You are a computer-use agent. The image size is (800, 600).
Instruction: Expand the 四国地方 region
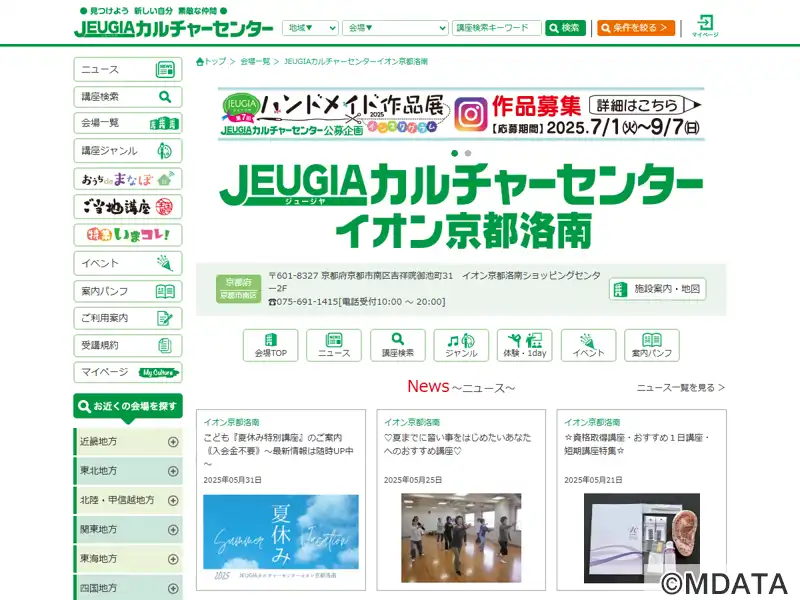tap(128, 588)
